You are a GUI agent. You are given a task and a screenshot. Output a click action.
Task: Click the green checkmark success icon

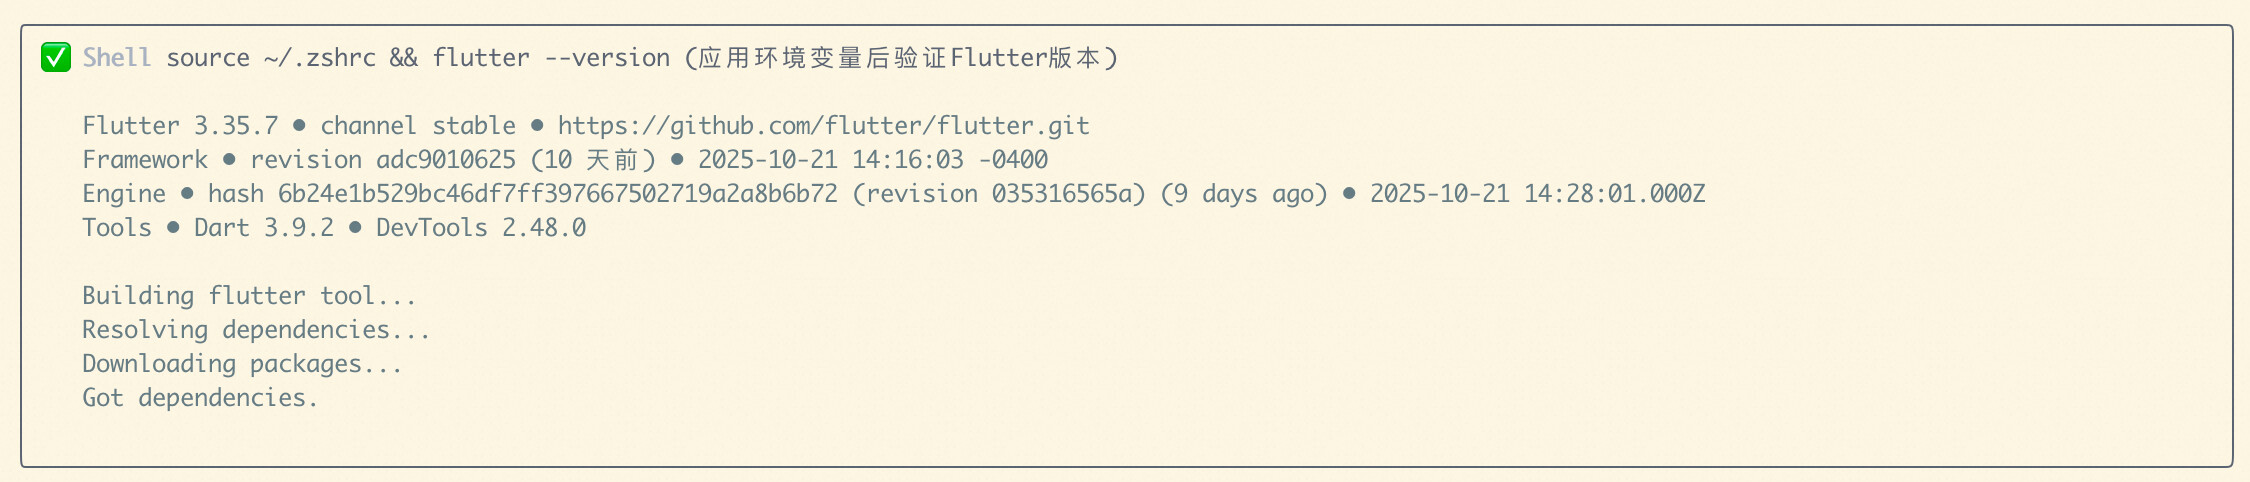pyautogui.click(x=56, y=58)
